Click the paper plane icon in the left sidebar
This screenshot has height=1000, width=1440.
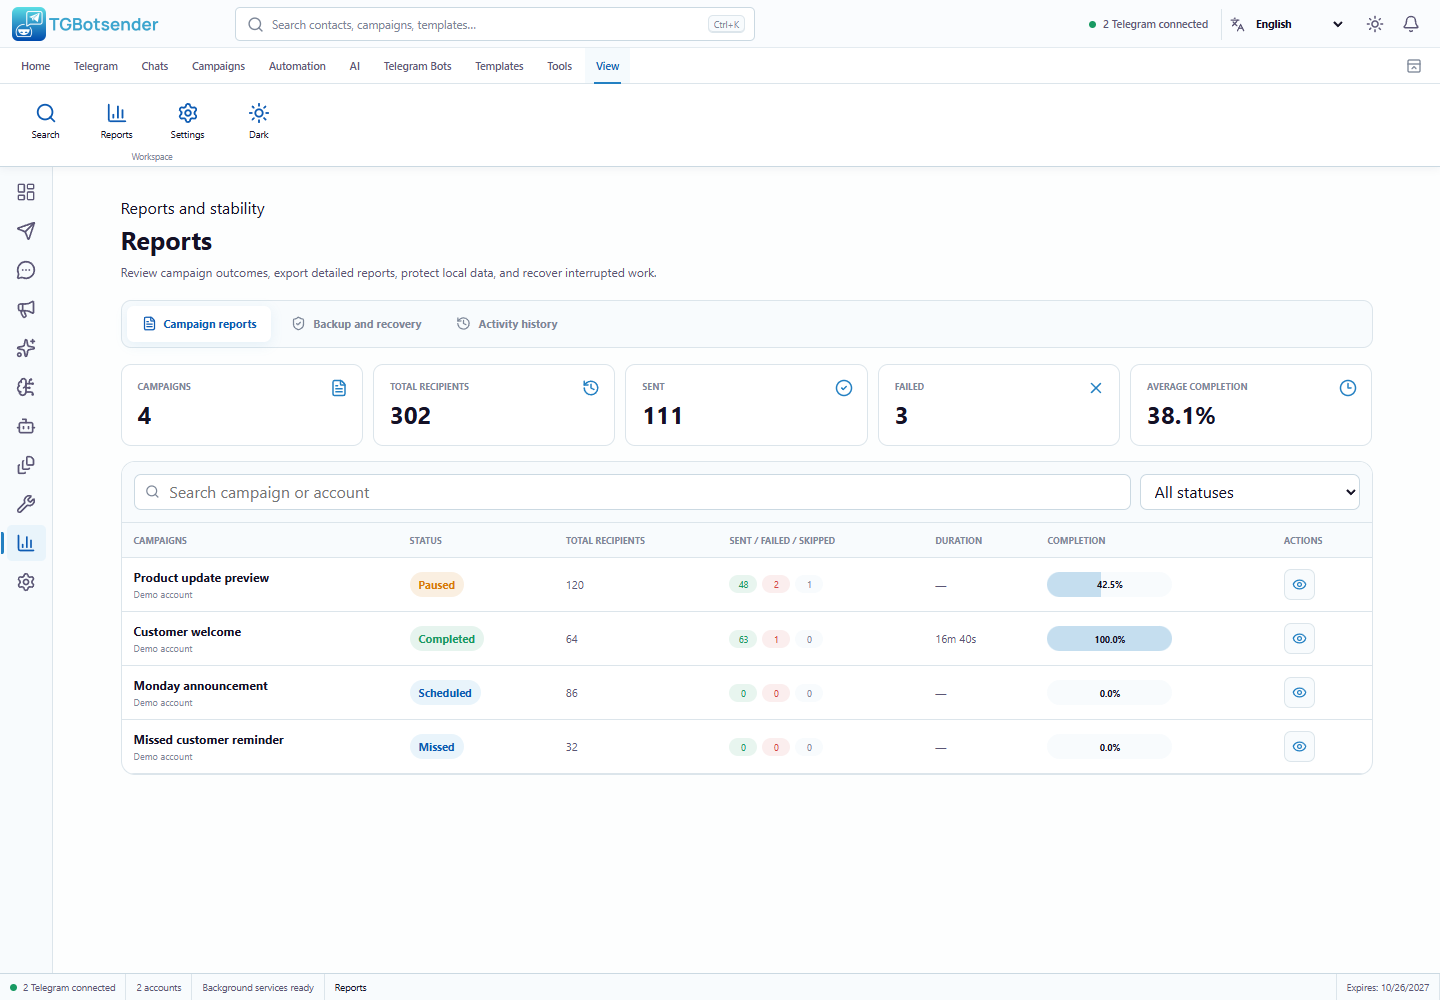pyautogui.click(x=26, y=231)
